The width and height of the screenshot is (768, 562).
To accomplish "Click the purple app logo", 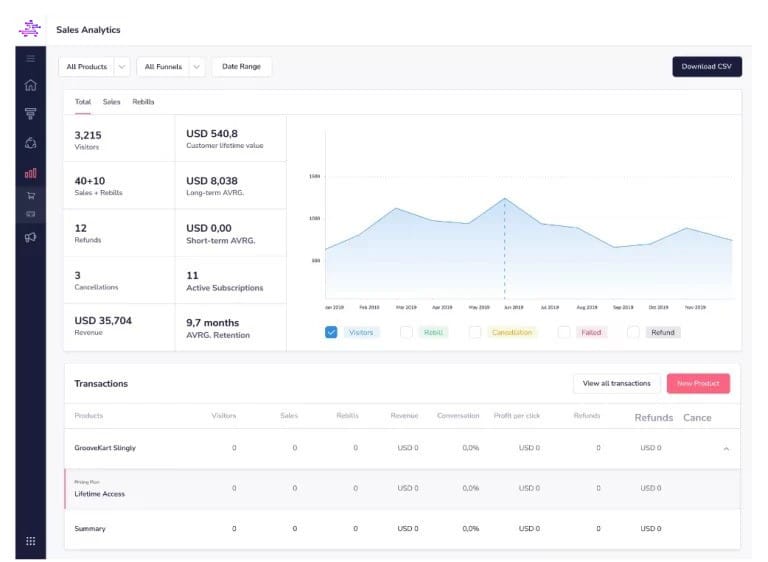I will pyautogui.click(x=30, y=29).
